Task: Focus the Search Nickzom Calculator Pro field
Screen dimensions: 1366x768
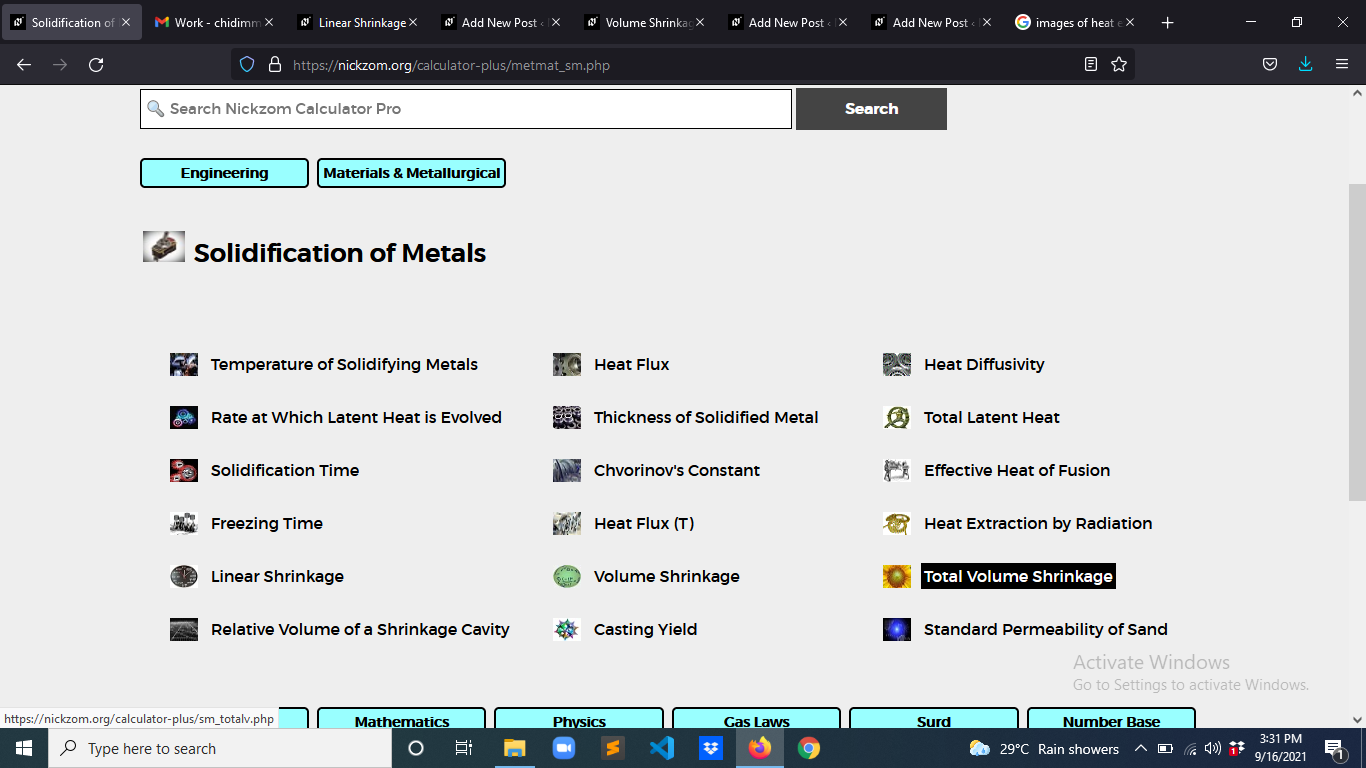Action: pyautogui.click(x=466, y=109)
